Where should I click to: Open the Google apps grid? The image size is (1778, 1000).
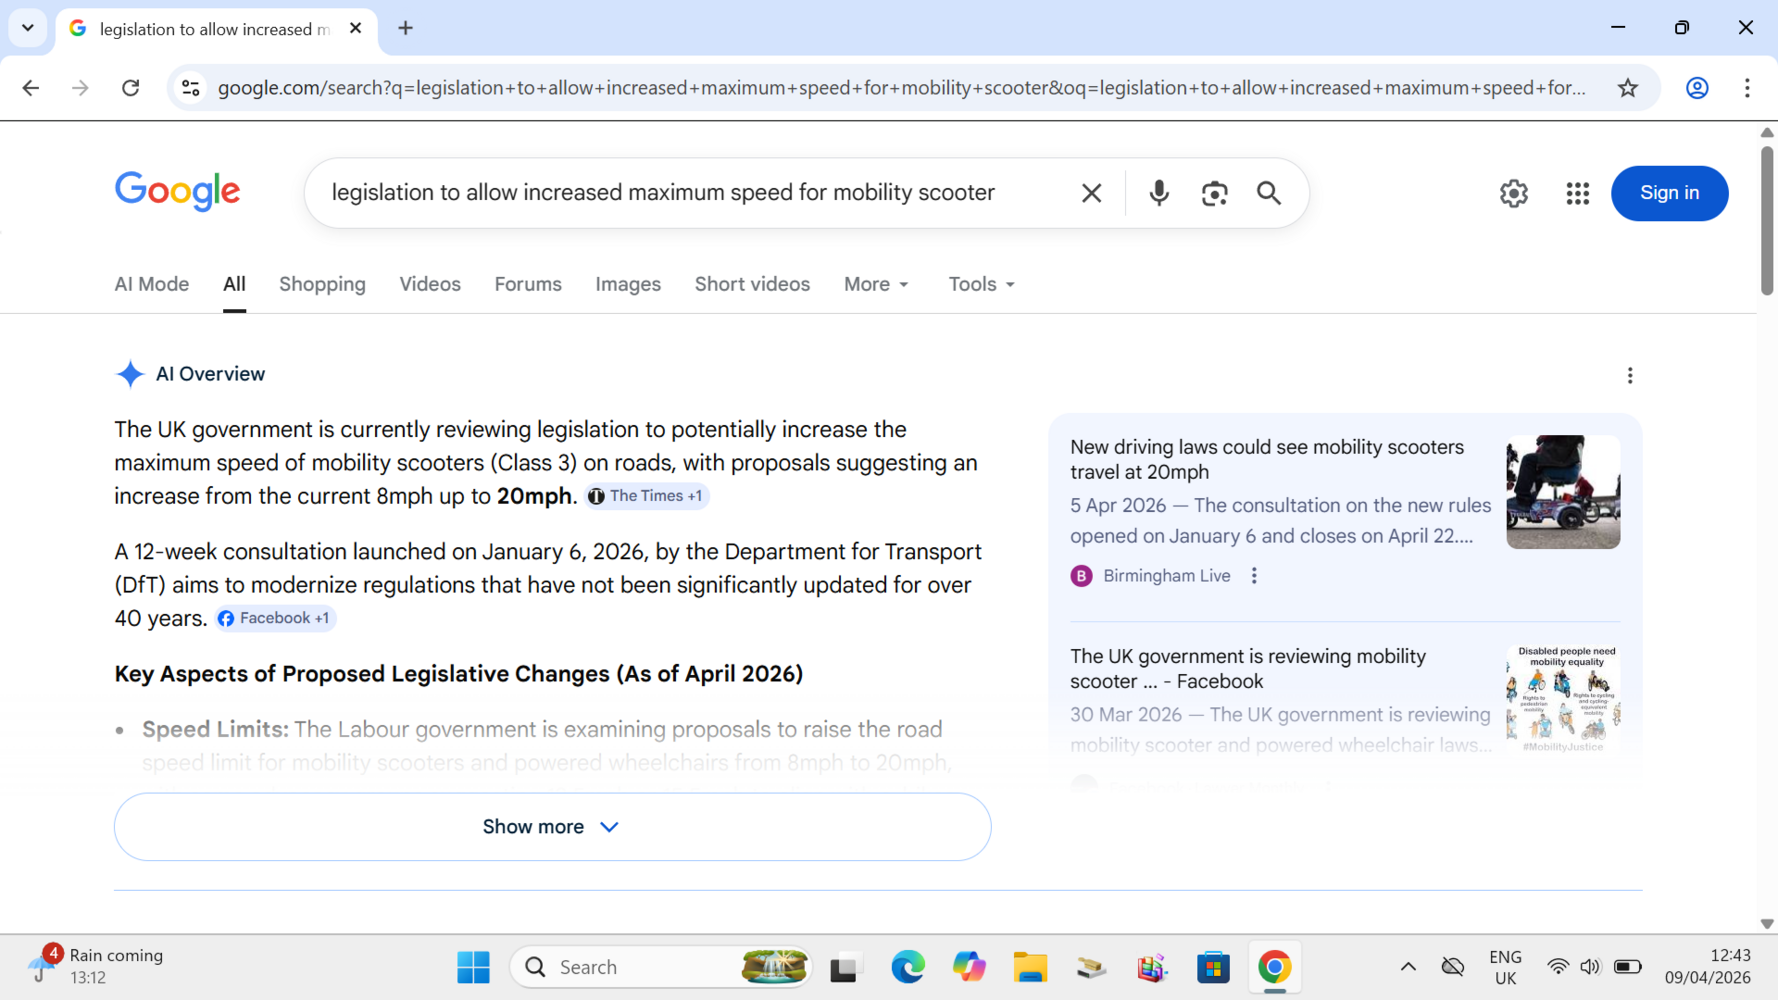[1577, 193]
